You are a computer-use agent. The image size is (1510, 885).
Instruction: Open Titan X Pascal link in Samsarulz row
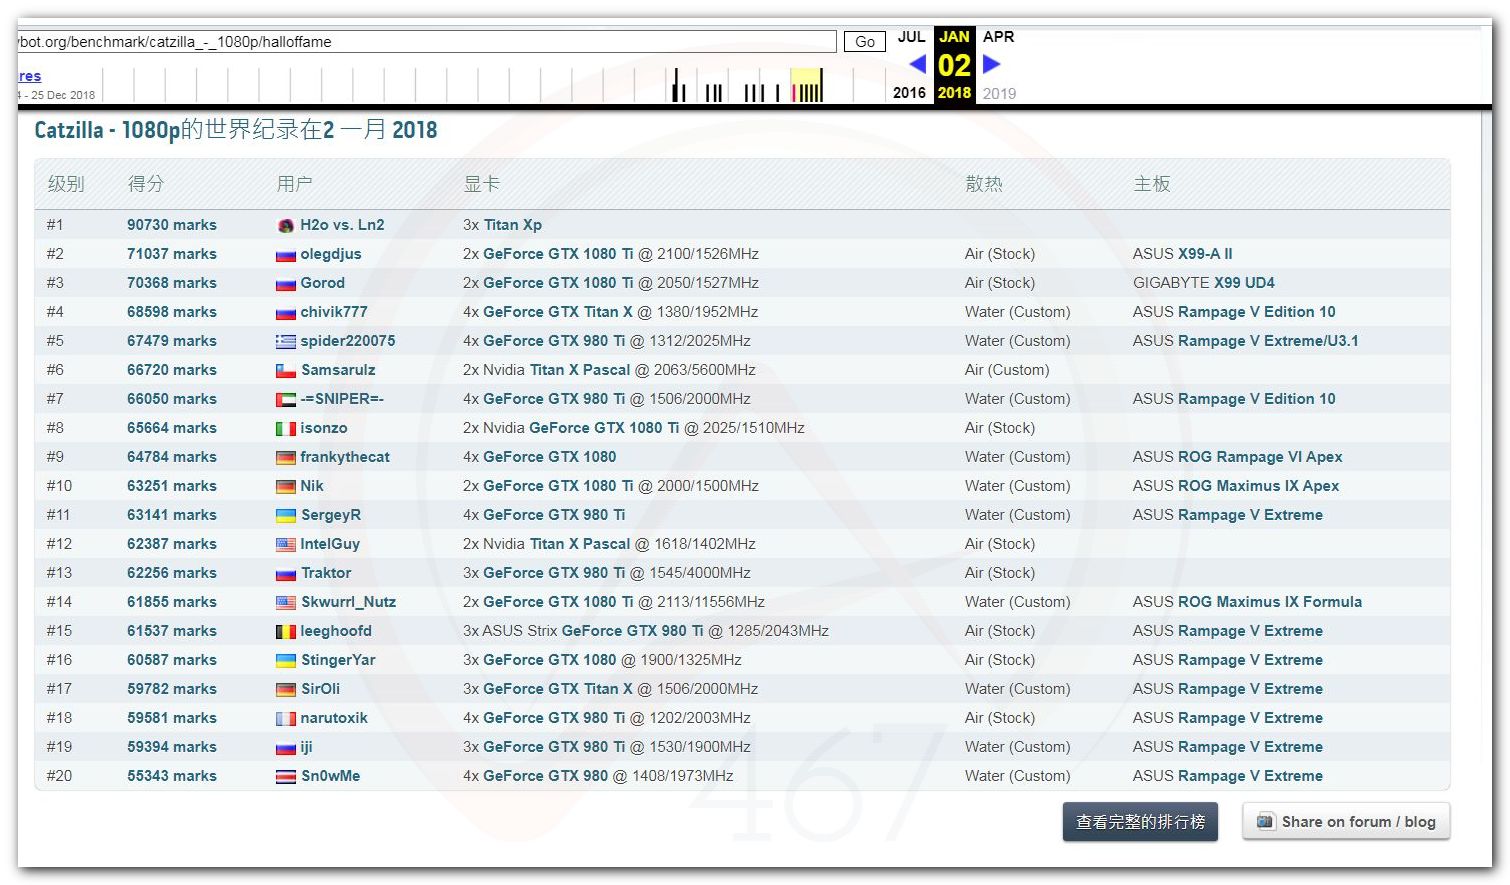(580, 370)
